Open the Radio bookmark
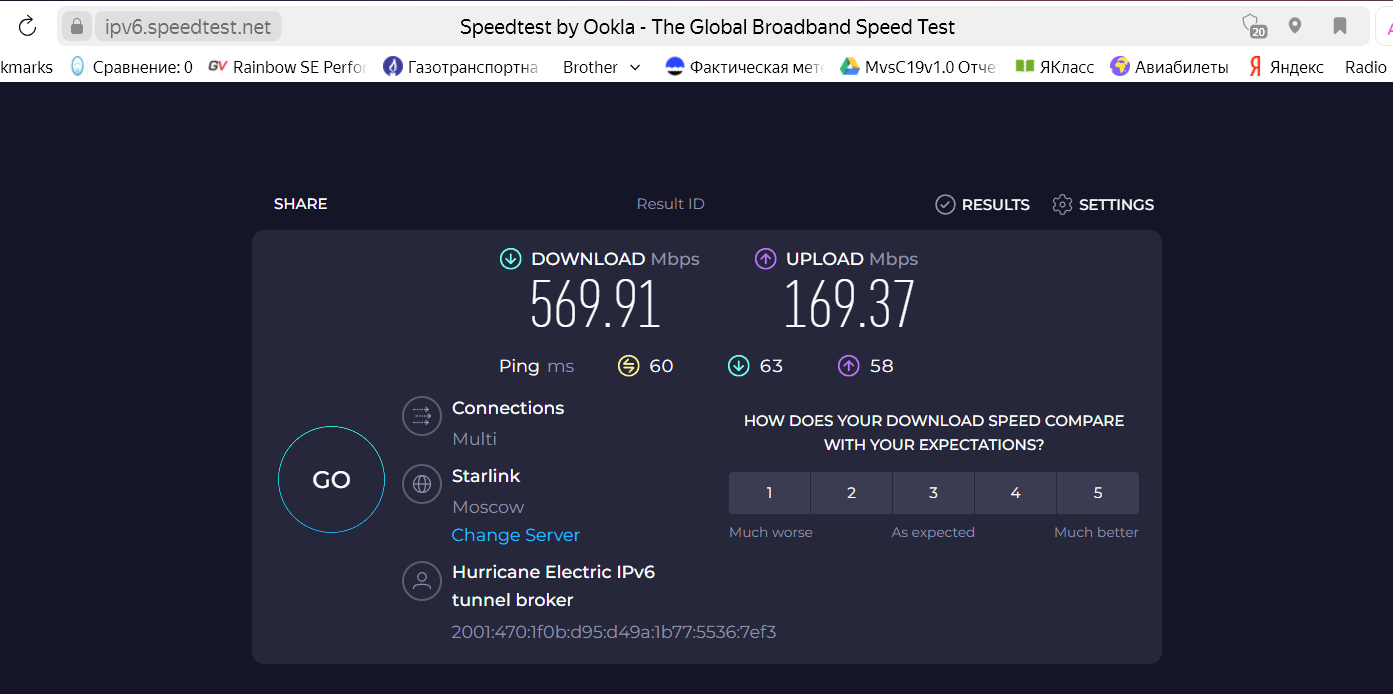Viewport: 1393px width, 694px height. [x=1366, y=67]
